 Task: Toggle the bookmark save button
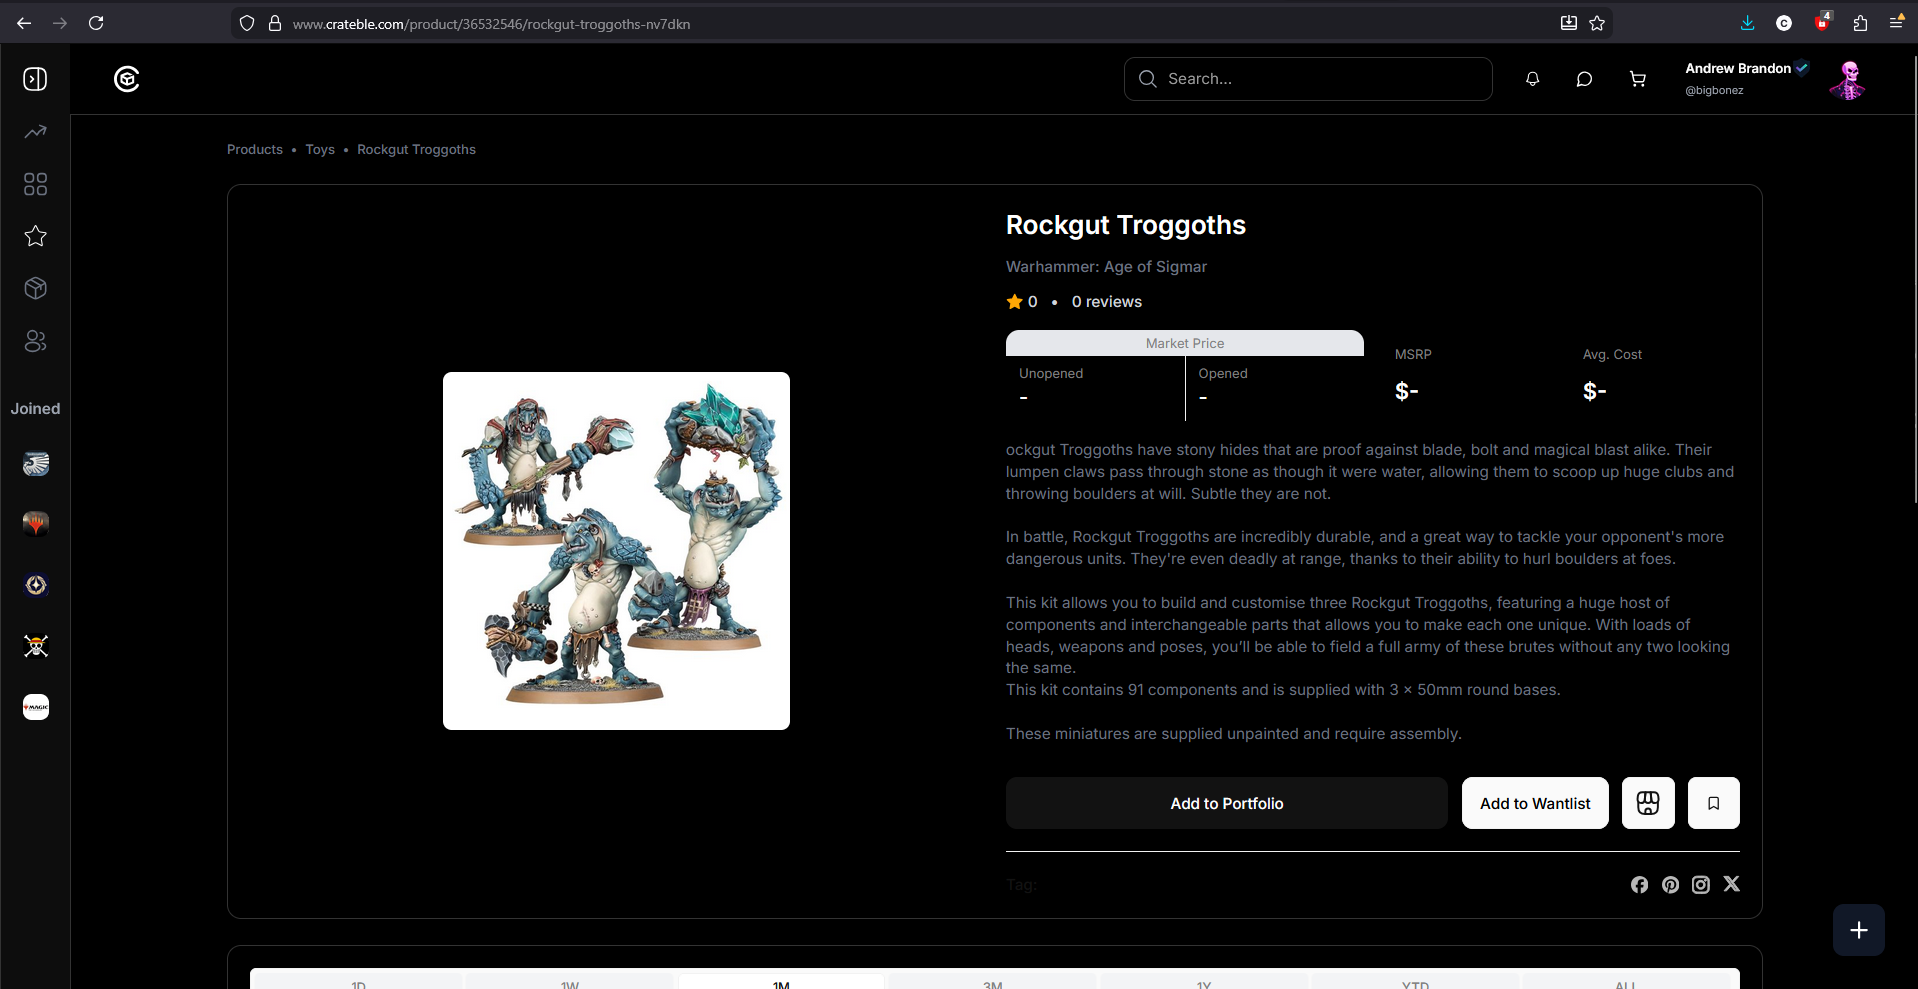click(x=1713, y=803)
